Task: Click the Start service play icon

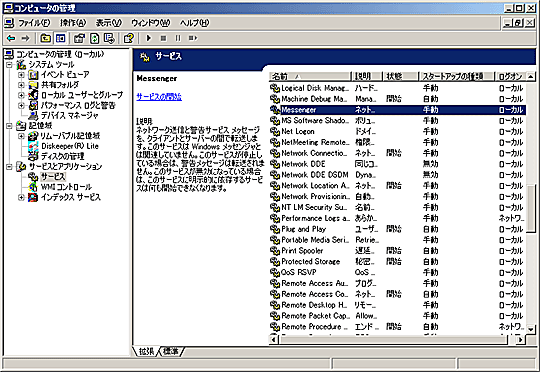Action: 149,38
